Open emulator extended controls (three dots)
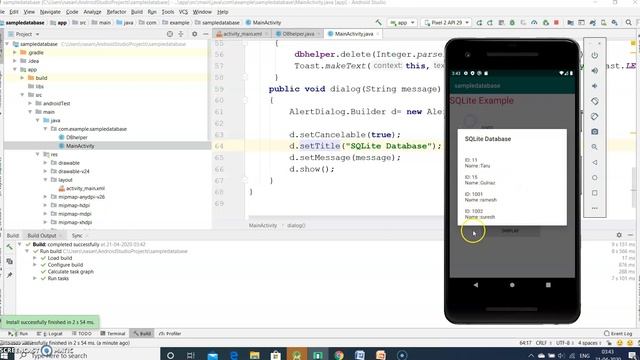This screenshot has width=640, height=360. coord(595,208)
